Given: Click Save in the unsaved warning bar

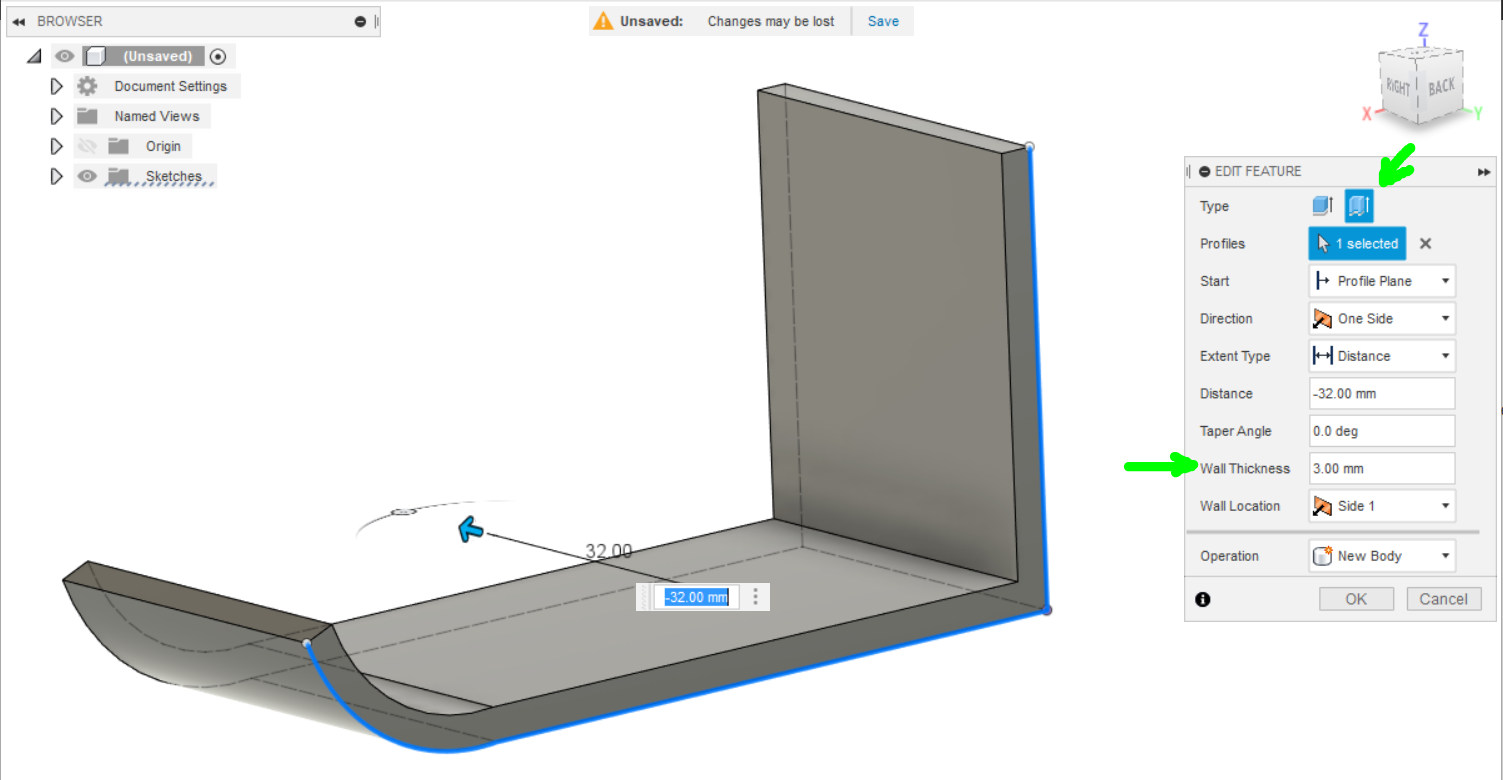Looking at the screenshot, I should click(x=882, y=21).
